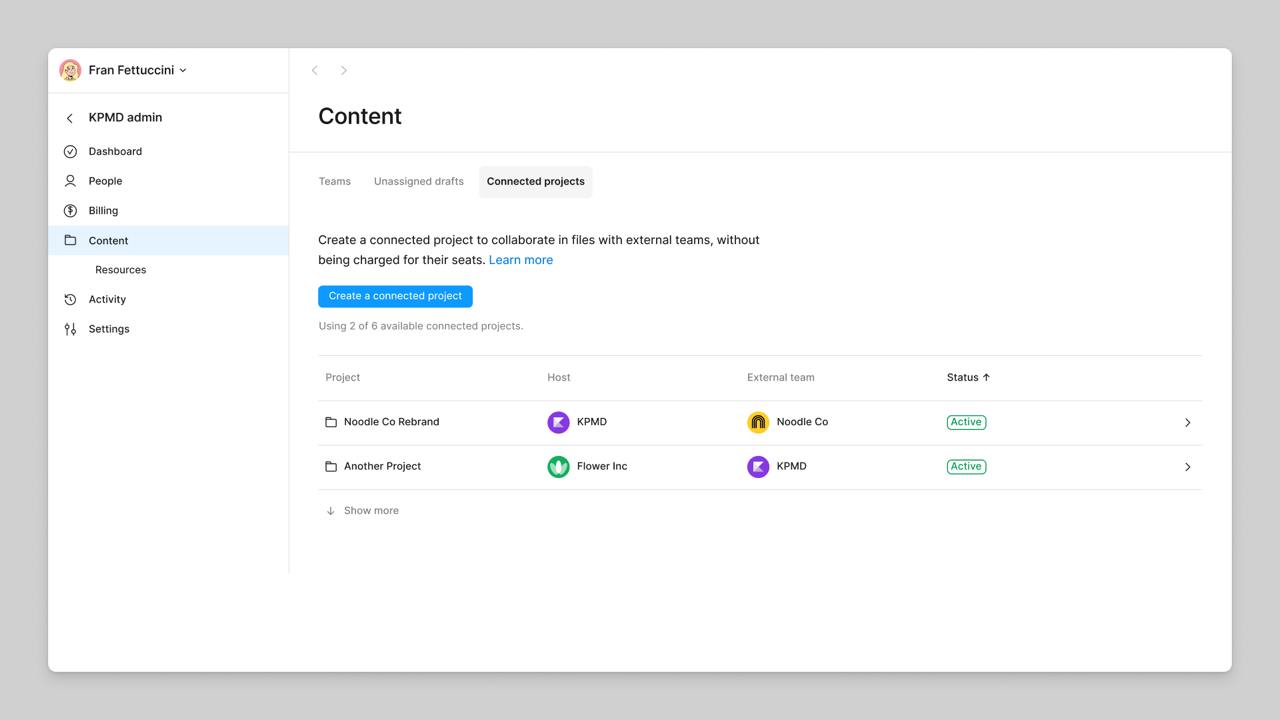Switch to the Teams tab
This screenshot has width=1280, height=720.
334,181
